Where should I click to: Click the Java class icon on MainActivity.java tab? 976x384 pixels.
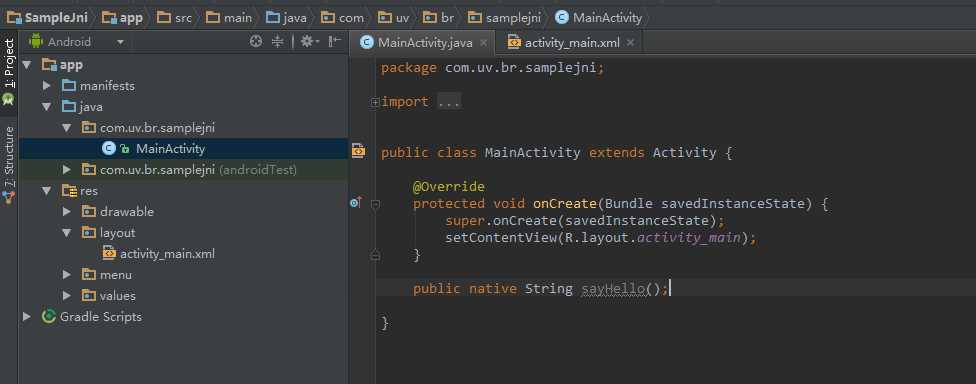[x=367, y=42]
